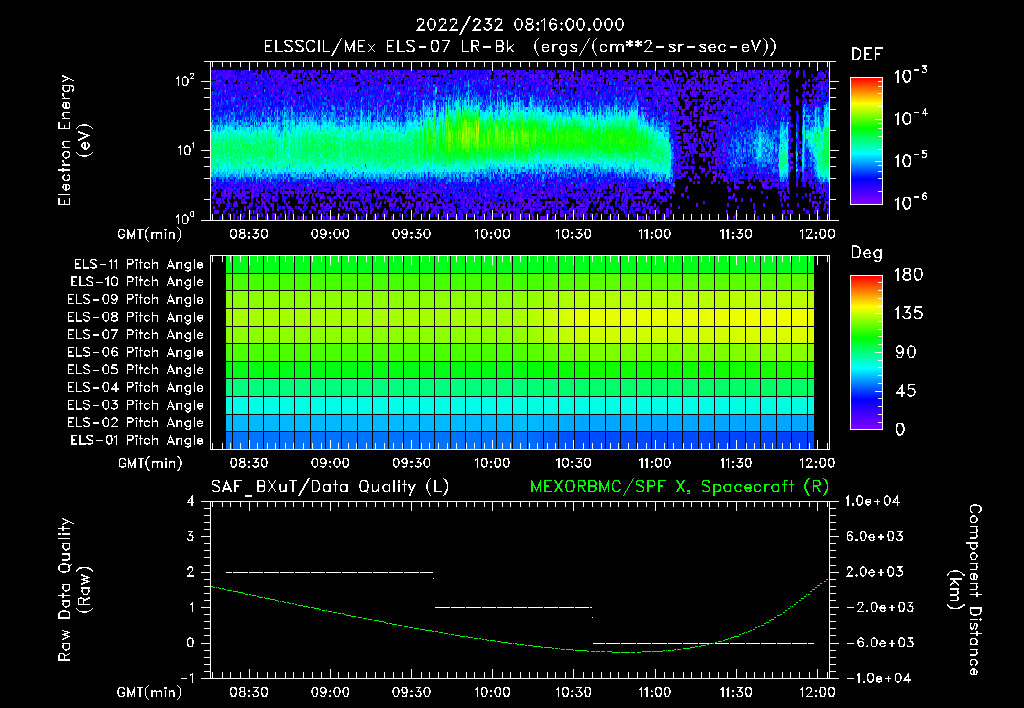1024x708 pixels.
Task: Click the Deg pitch angle color bar
Action: click(x=865, y=353)
